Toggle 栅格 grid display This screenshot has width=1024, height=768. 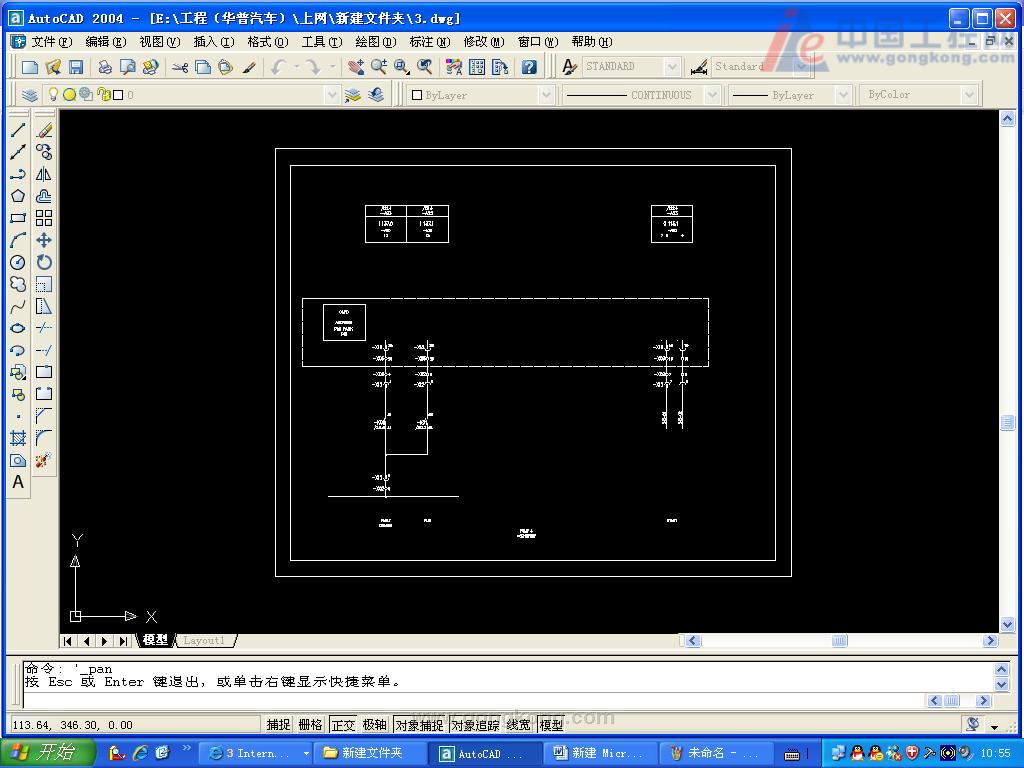(x=310, y=725)
